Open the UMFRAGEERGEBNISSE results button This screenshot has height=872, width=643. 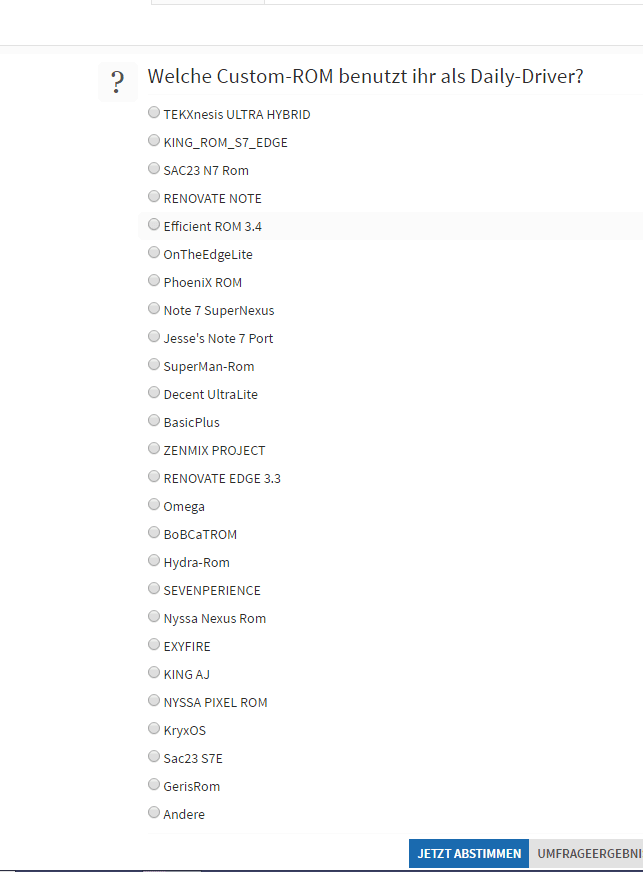point(586,854)
